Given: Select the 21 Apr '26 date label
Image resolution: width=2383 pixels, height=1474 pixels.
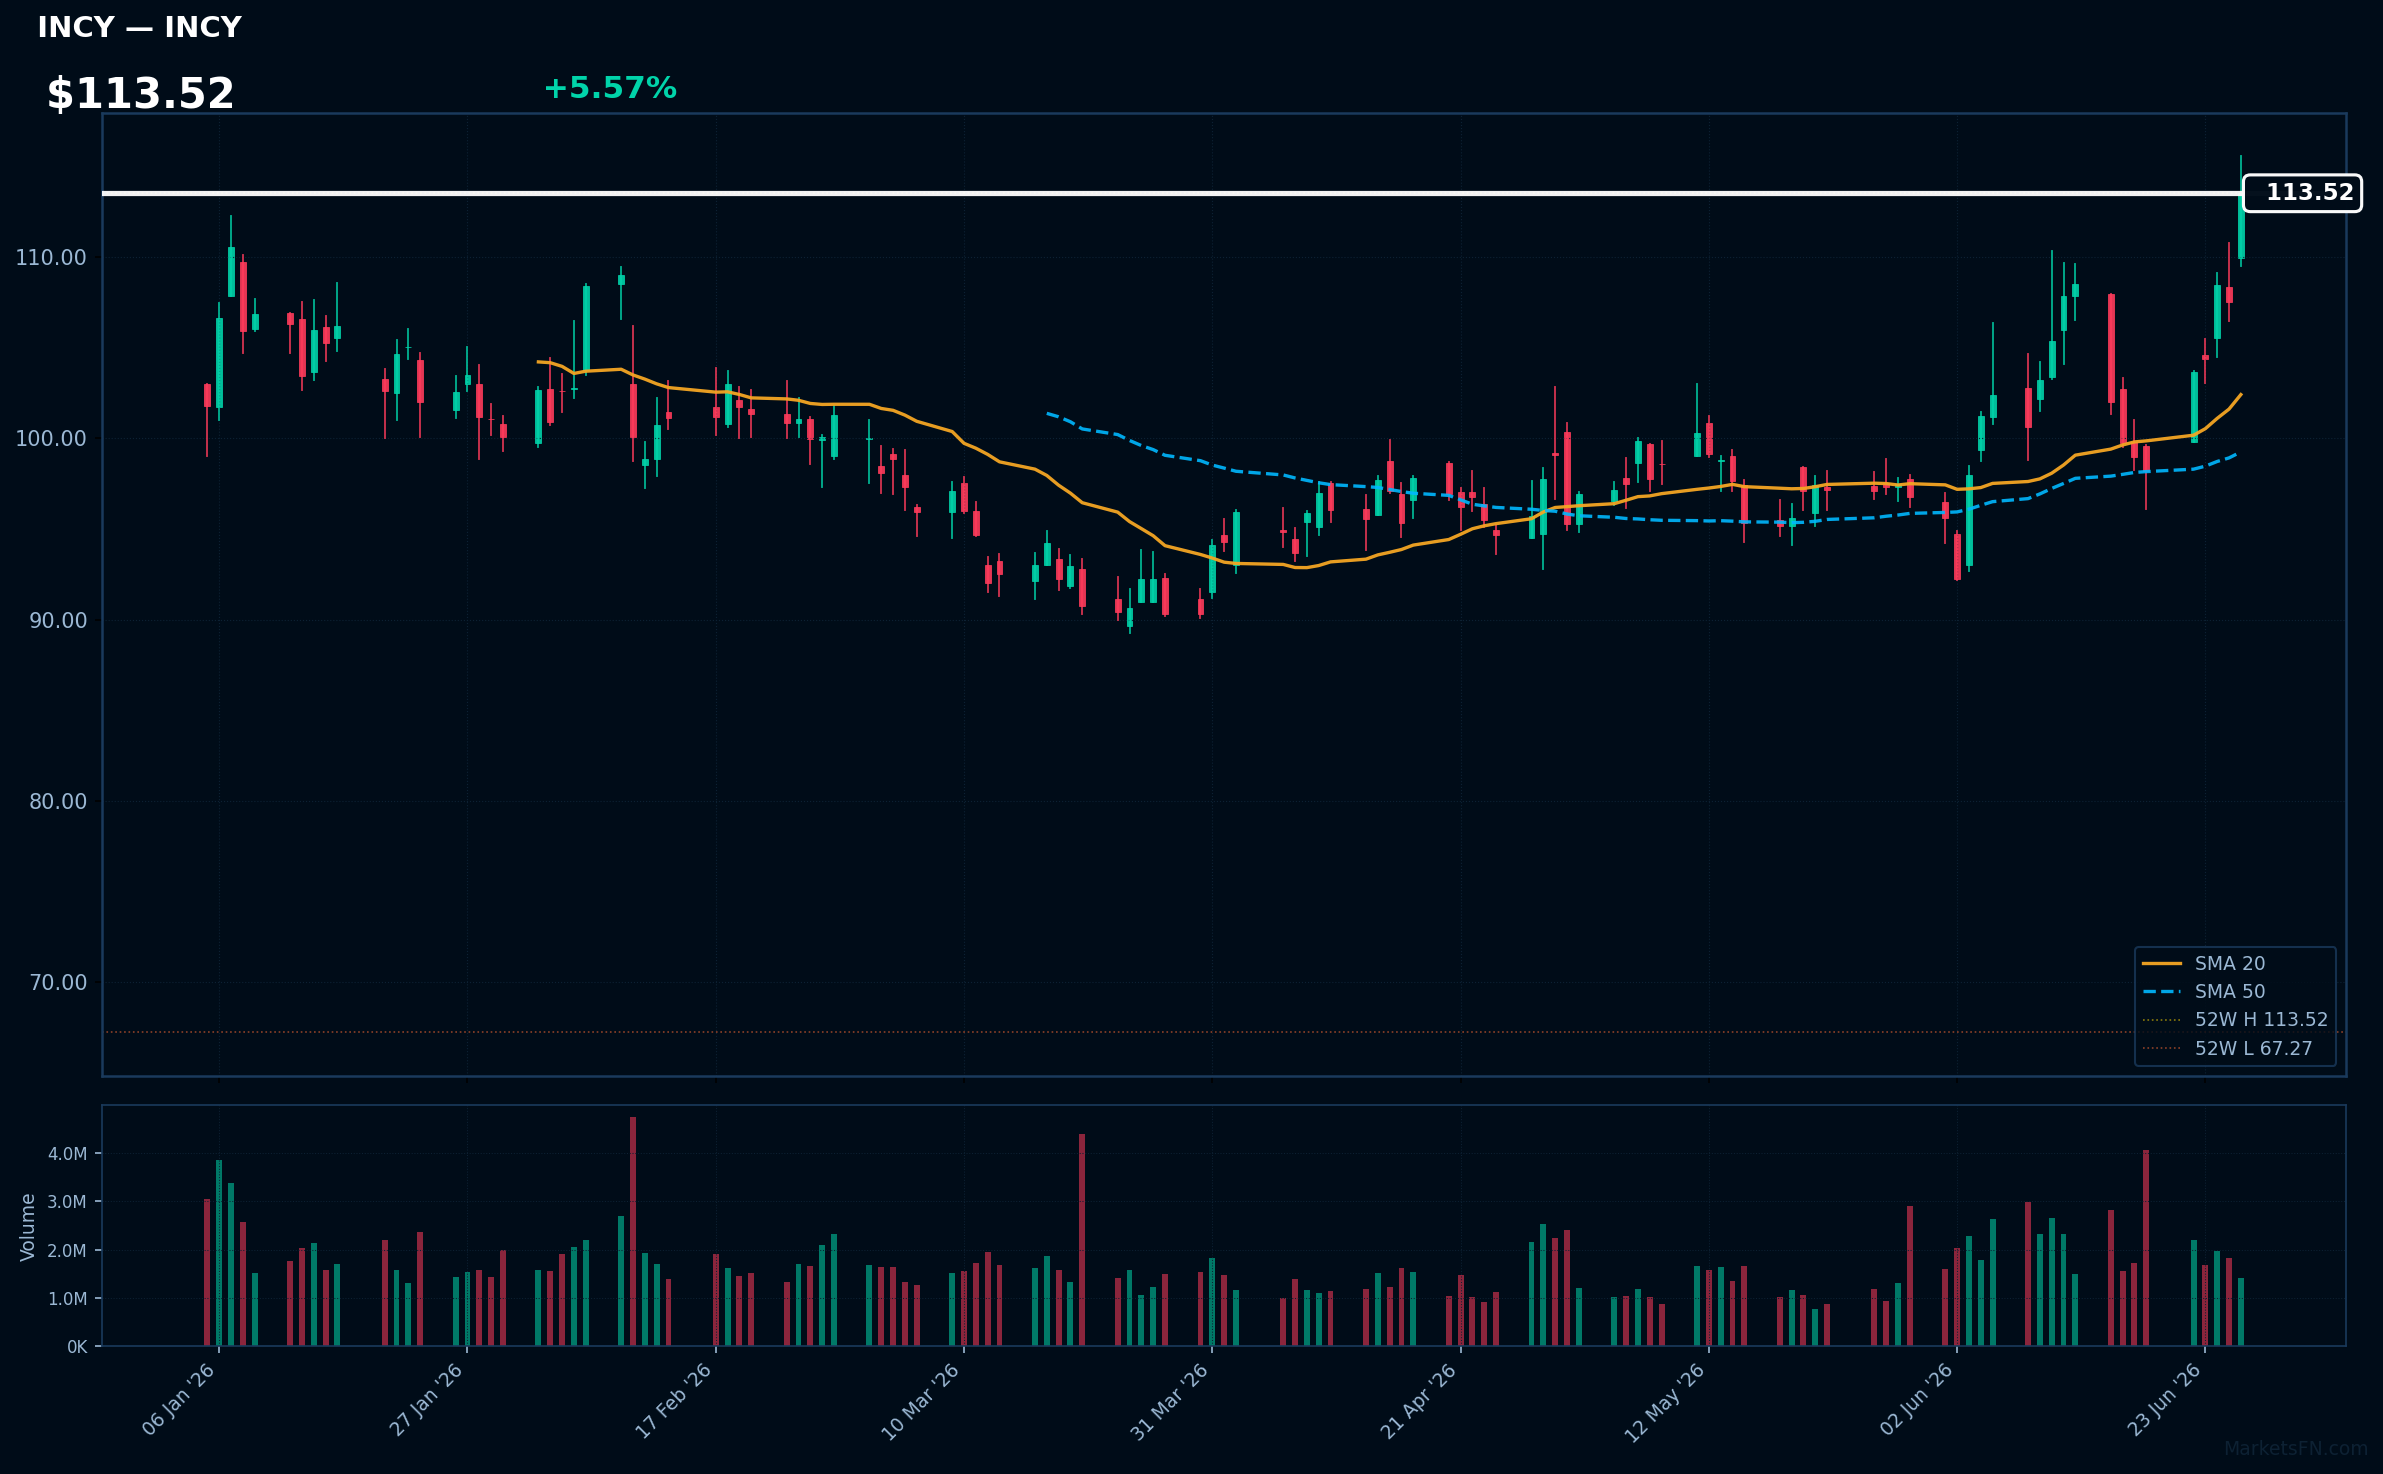Looking at the screenshot, I should point(1419,1401).
